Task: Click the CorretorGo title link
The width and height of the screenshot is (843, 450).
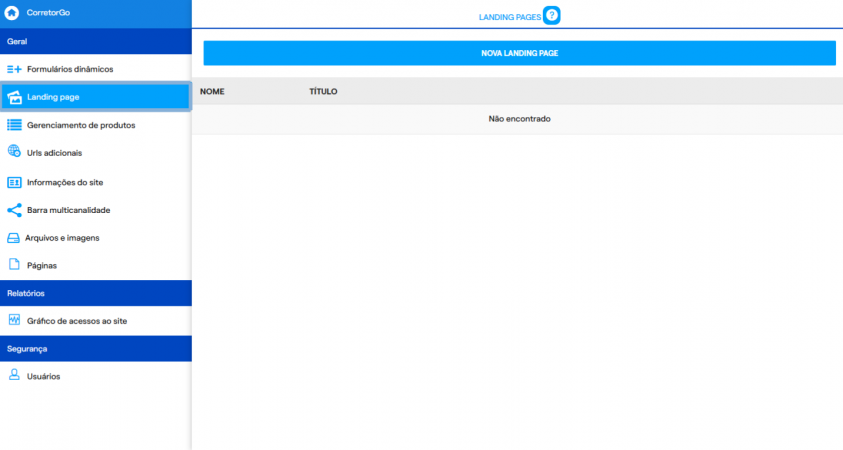Action: pos(48,12)
